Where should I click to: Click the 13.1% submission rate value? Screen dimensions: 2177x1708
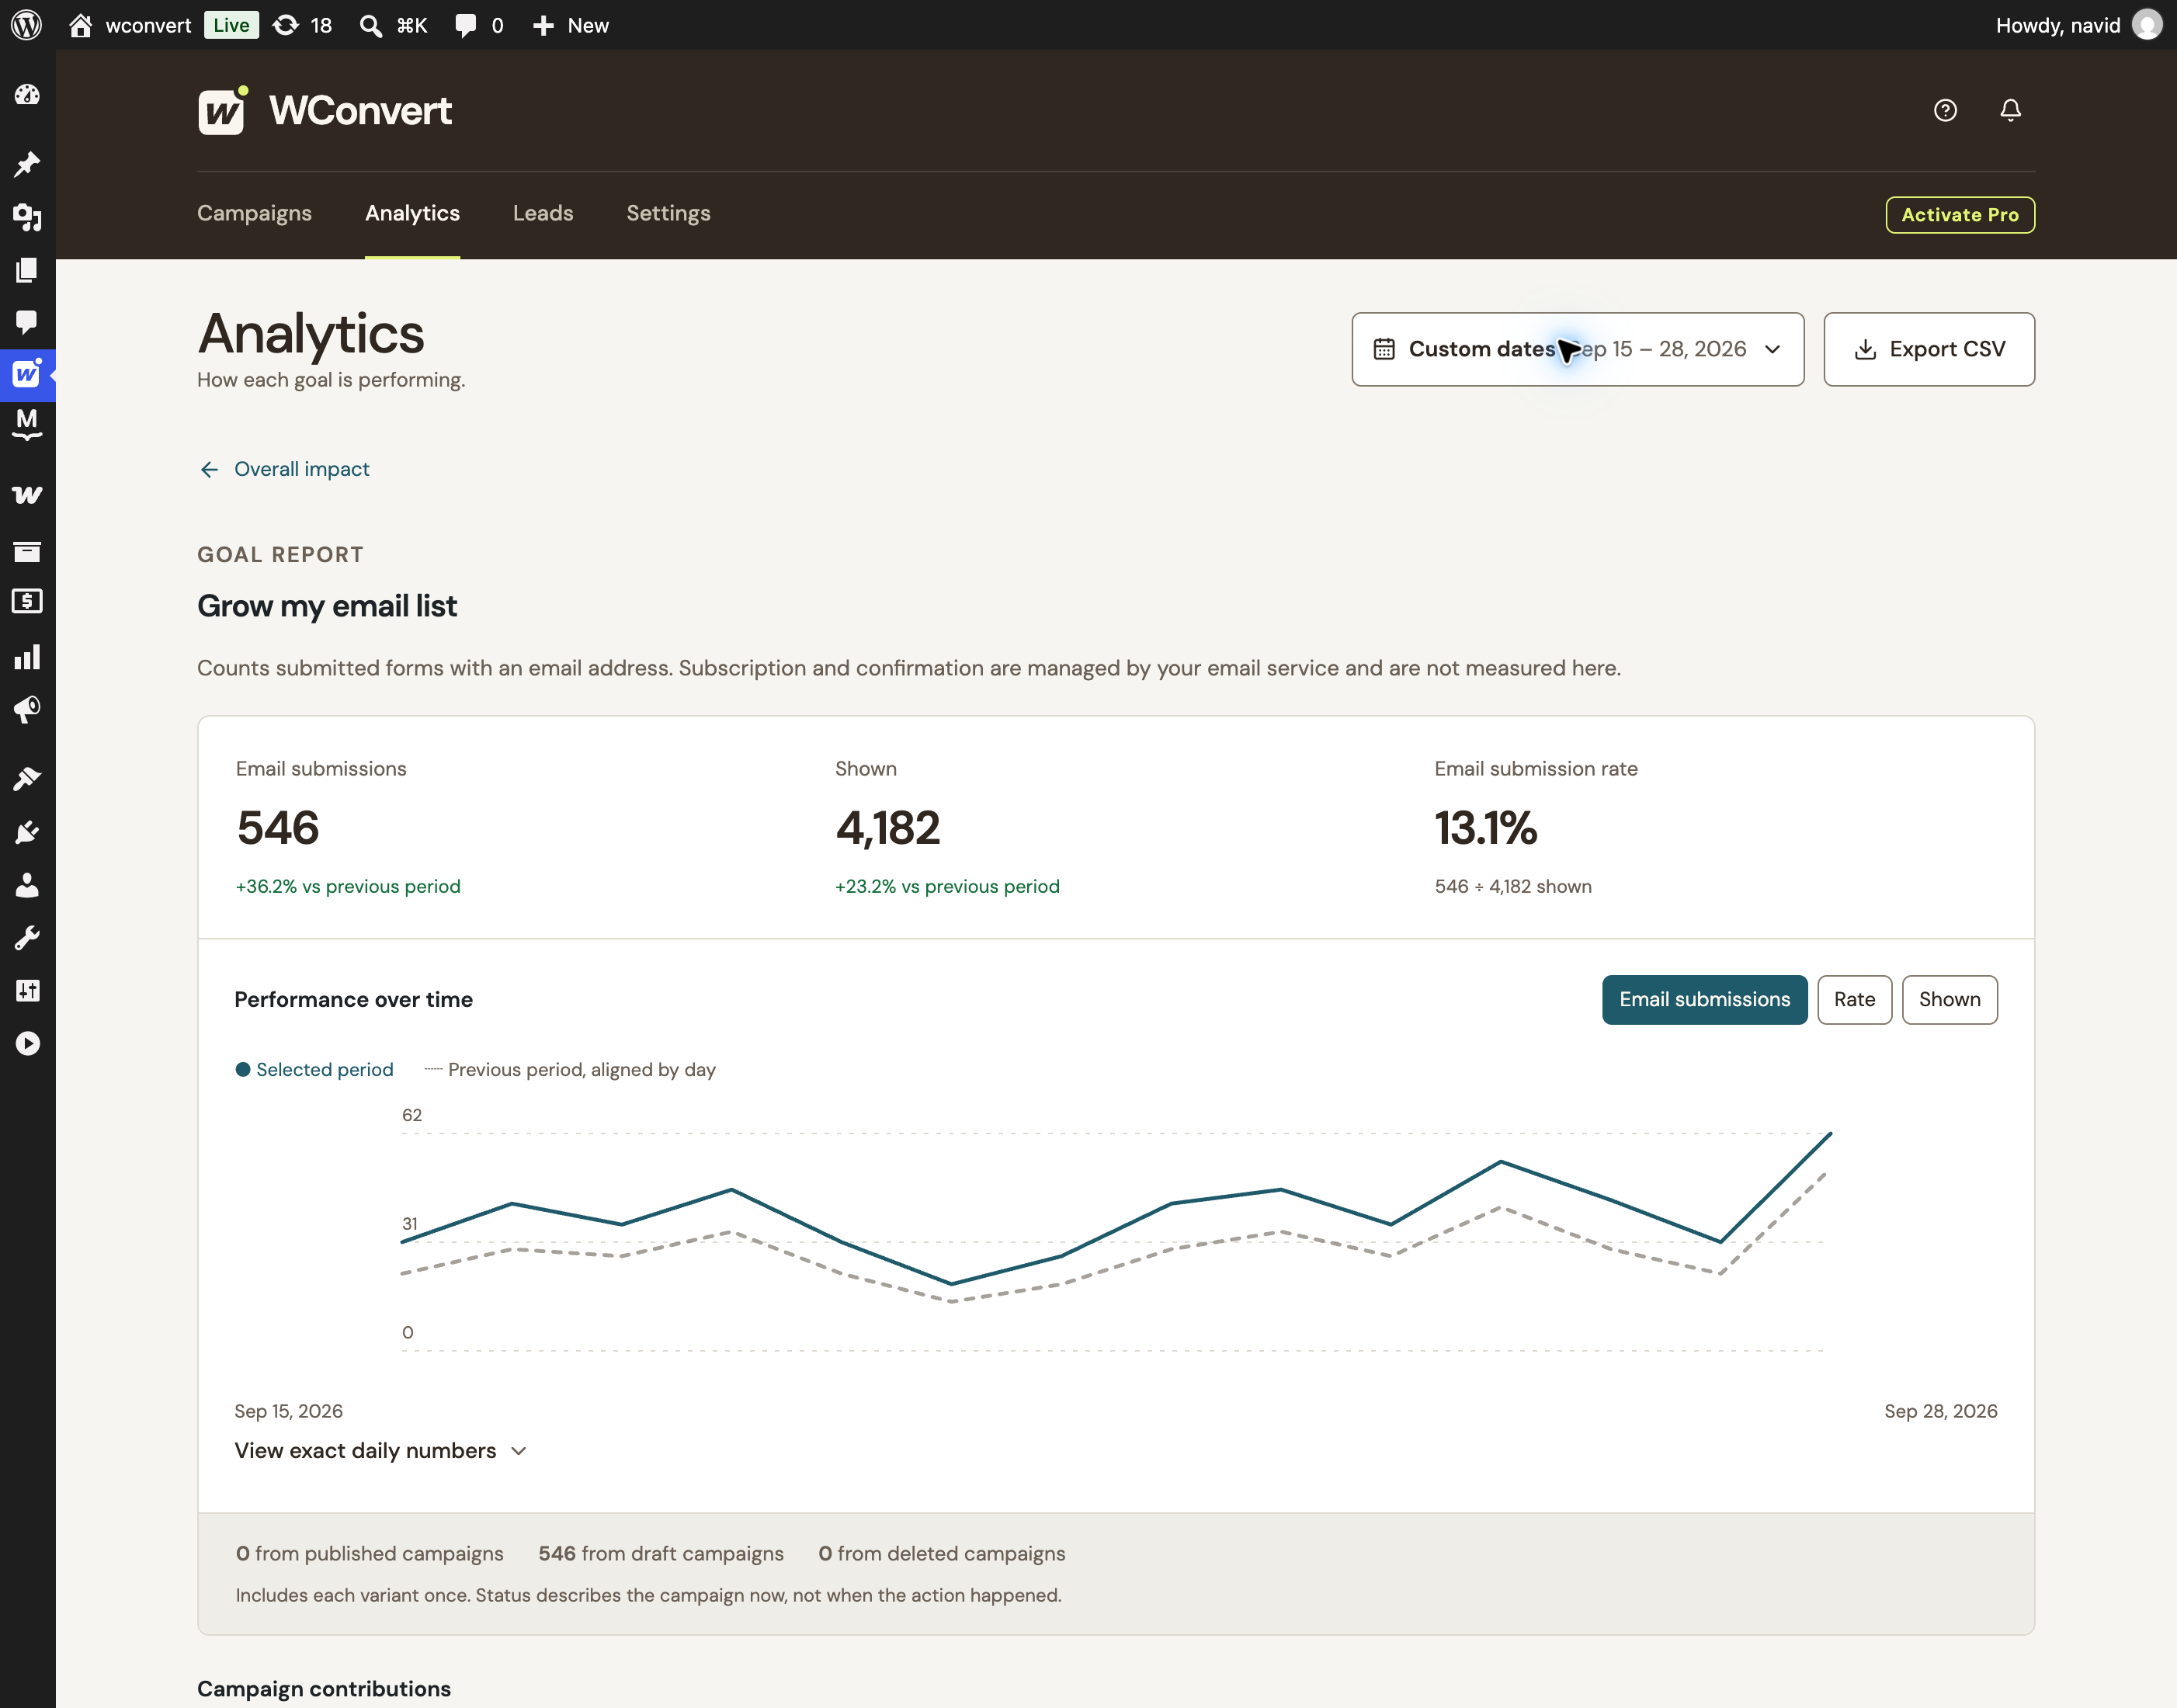click(1486, 827)
